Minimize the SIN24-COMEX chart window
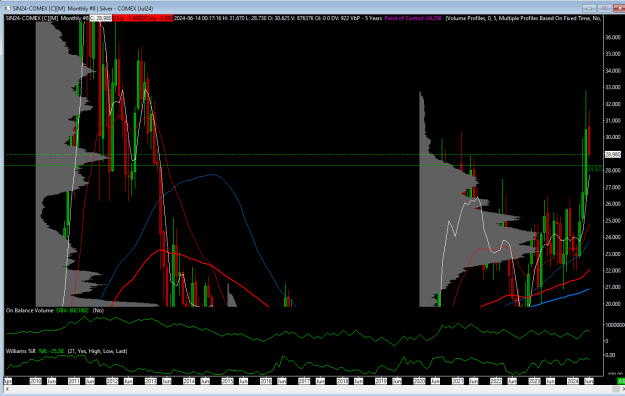This screenshot has width=625, height=396. pyautogui.click(x=589, y=8)
